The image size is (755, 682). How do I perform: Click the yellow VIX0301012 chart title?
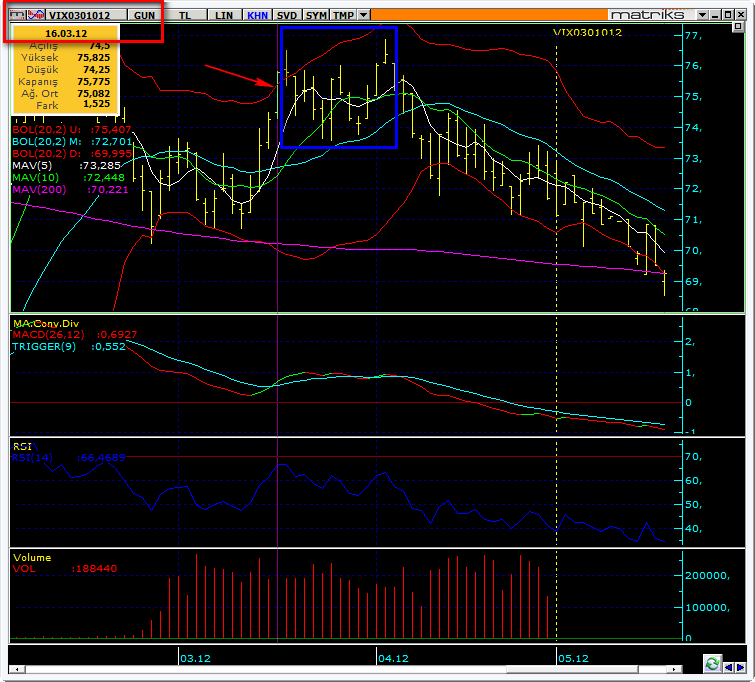click(587, 33)
